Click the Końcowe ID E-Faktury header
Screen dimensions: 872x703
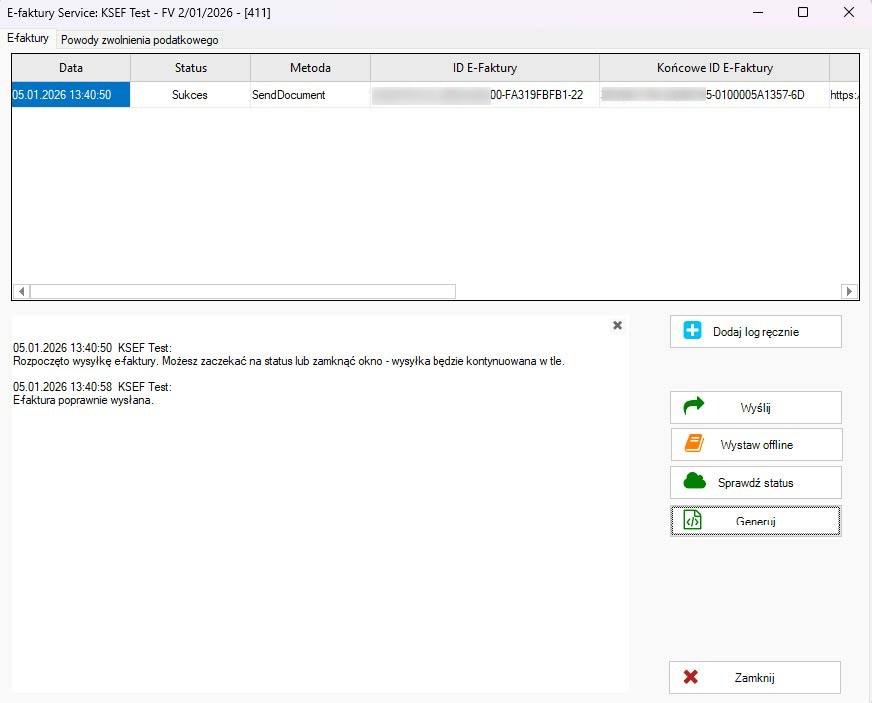click(714, 68)
